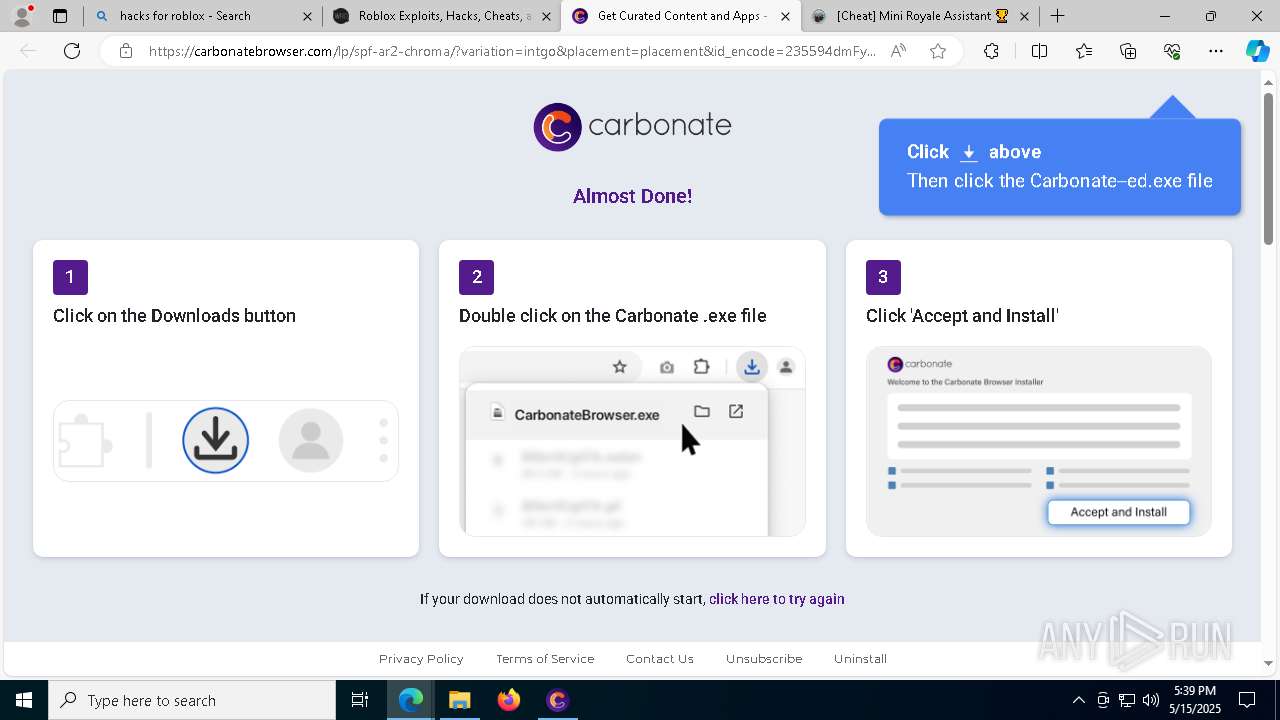This screenshot has height=720, width=1280.
Task: Click the carbonatebrowser.com address bar
Action: coord(512,51)
